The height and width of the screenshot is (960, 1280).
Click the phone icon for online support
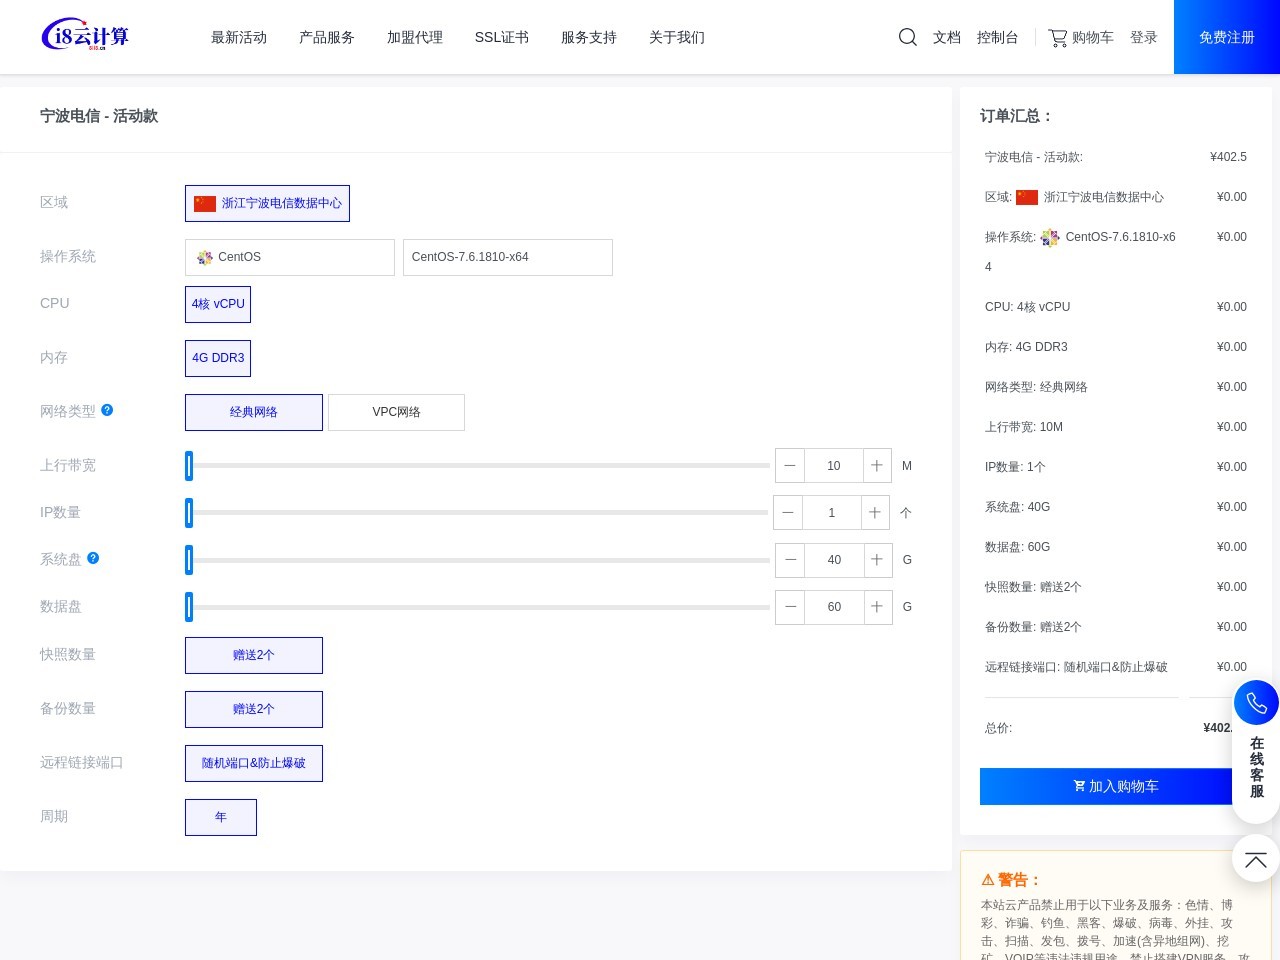(1256, 703)
